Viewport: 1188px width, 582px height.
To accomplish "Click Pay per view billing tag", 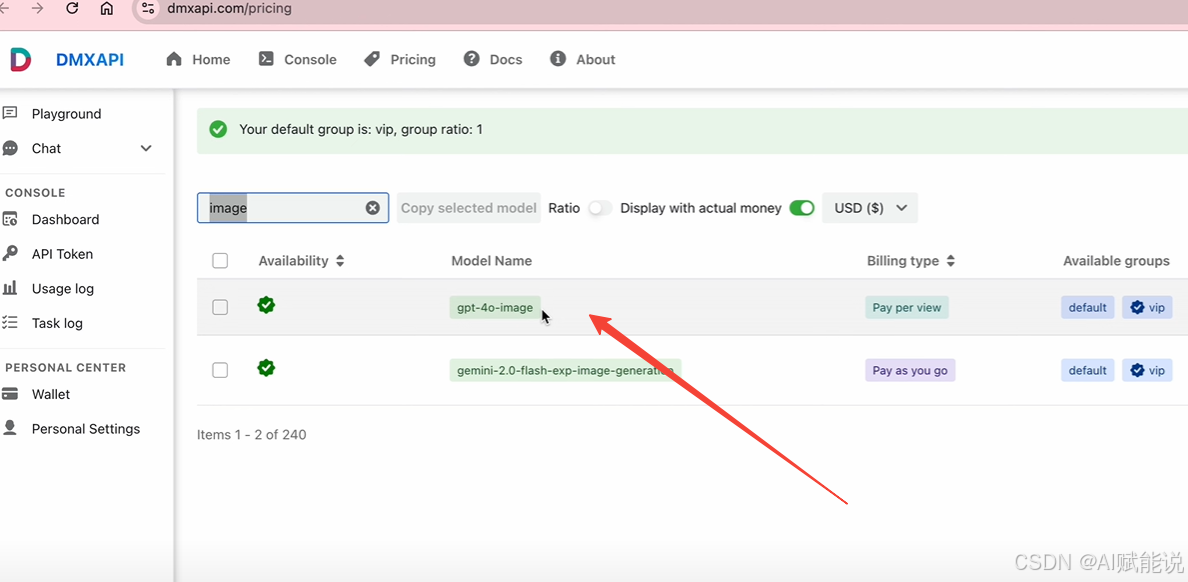I will [907, 307].
